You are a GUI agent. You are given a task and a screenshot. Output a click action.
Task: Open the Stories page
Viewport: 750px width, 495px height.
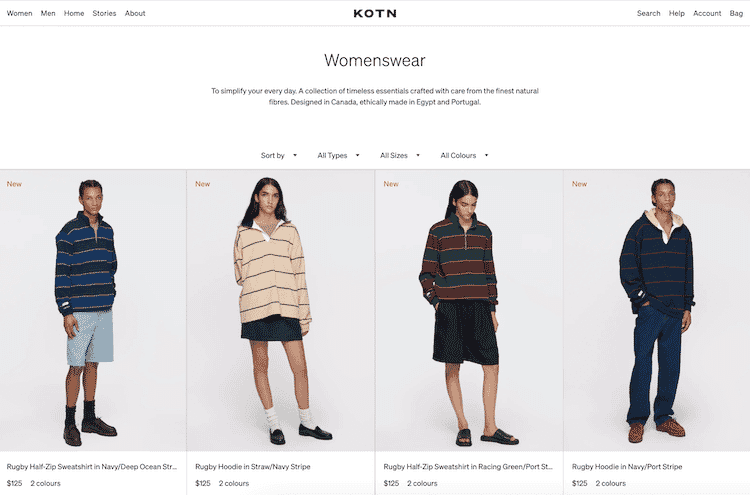pyautogui.click(x=104, y=13)
